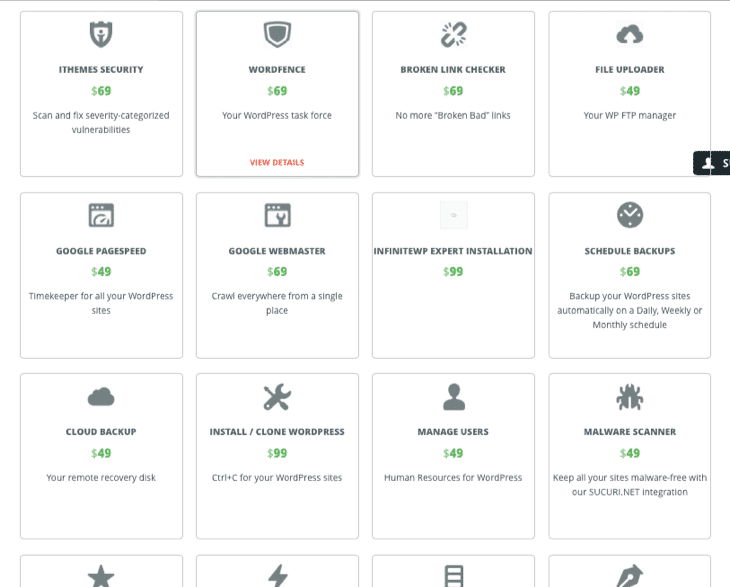The image size is (730, 587).
Task: Click the Google Webmaster wrench window icon
Action: (277, 215)
